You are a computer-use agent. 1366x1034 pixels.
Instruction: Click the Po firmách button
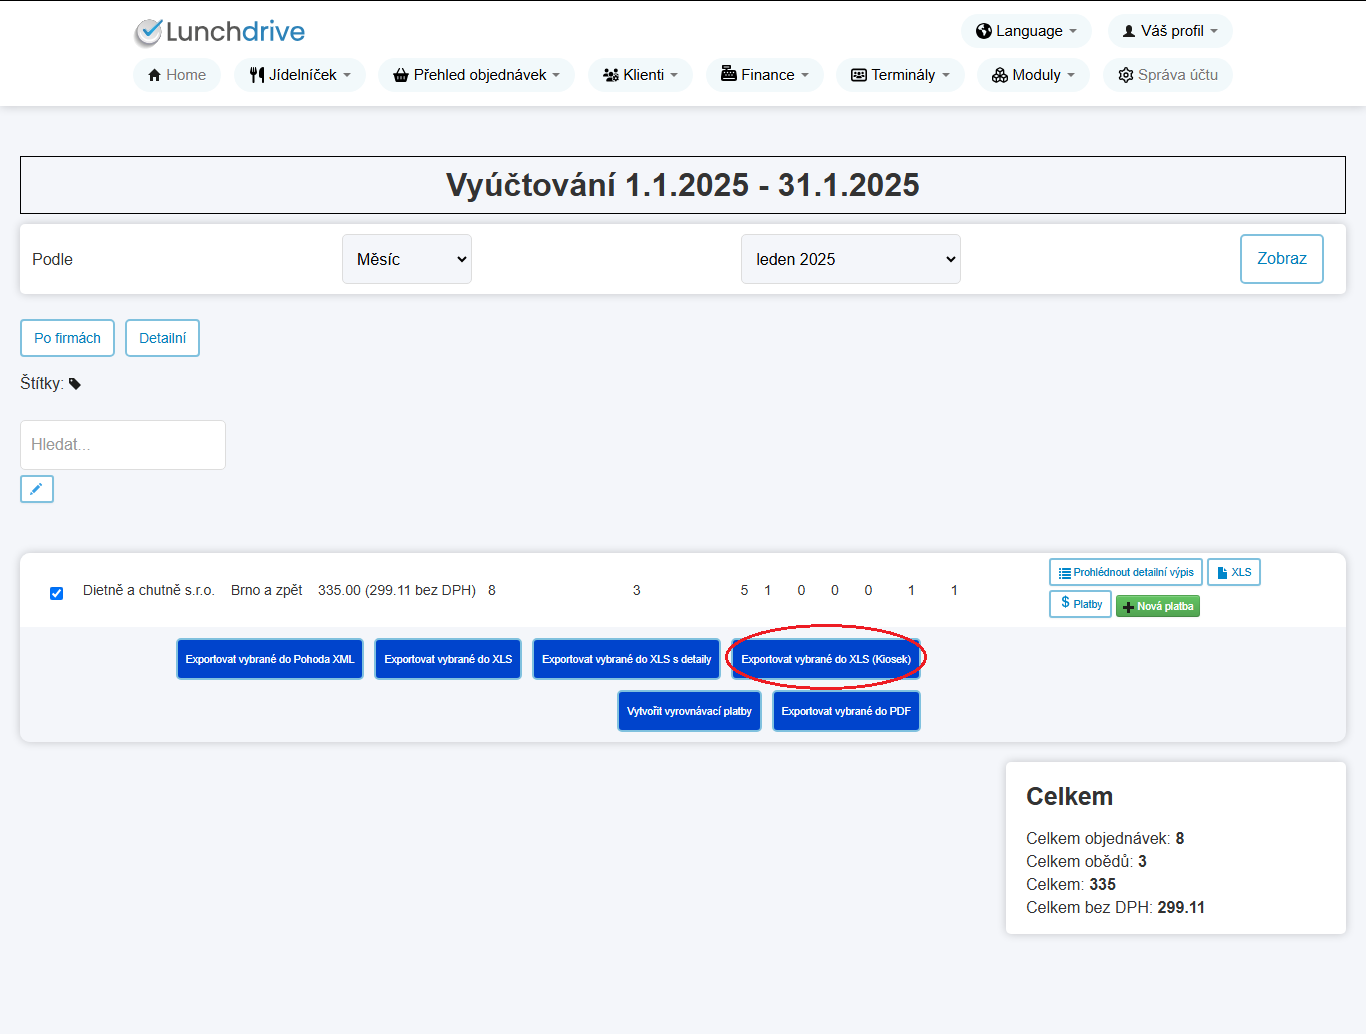(68, 338)
